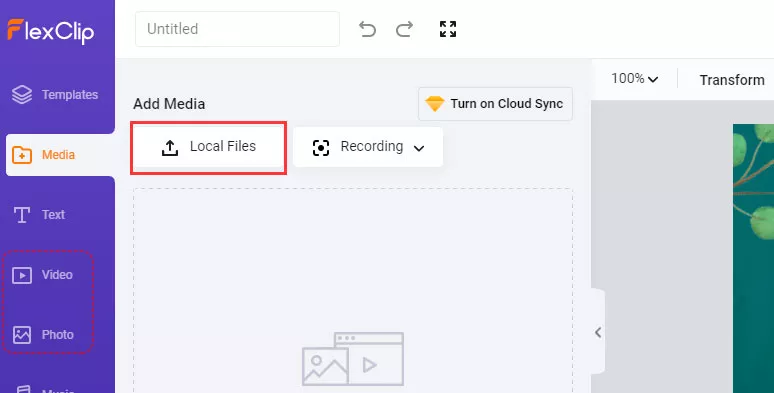Click the empty media drop area placeholder
The height and width of the screenshot is (393, 774).
[353, 291]
